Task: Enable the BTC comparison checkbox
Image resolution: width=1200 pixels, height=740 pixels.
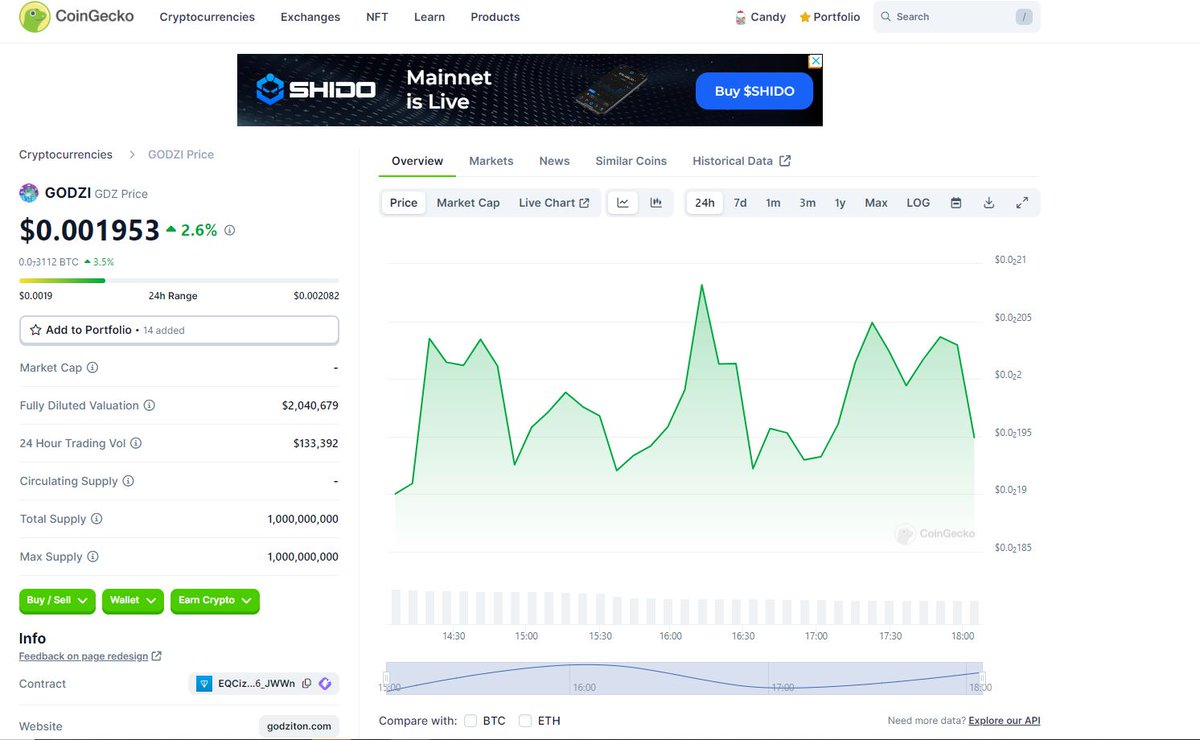Action: pos(470,720)
